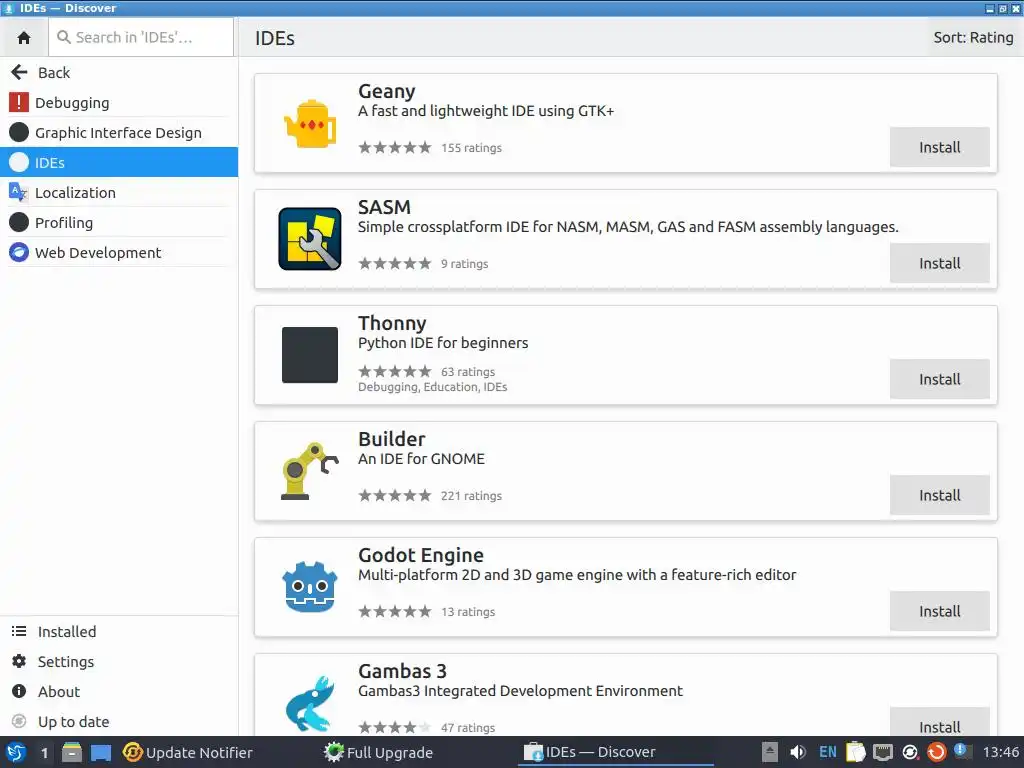Viewport: 1024px width, 768px height.
Task: Open the Godot Engine app title
Action: tap(421, 555)
